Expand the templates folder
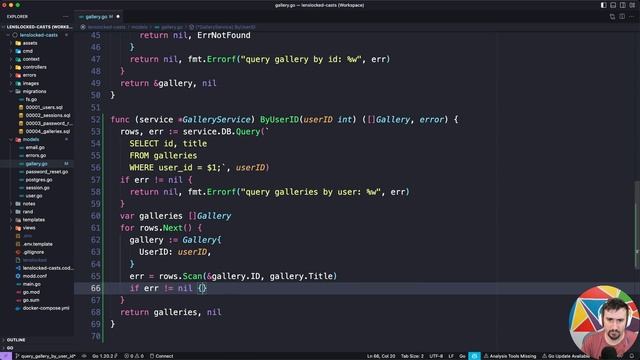This screenshot has width=640, height=360. click(33, 220)
